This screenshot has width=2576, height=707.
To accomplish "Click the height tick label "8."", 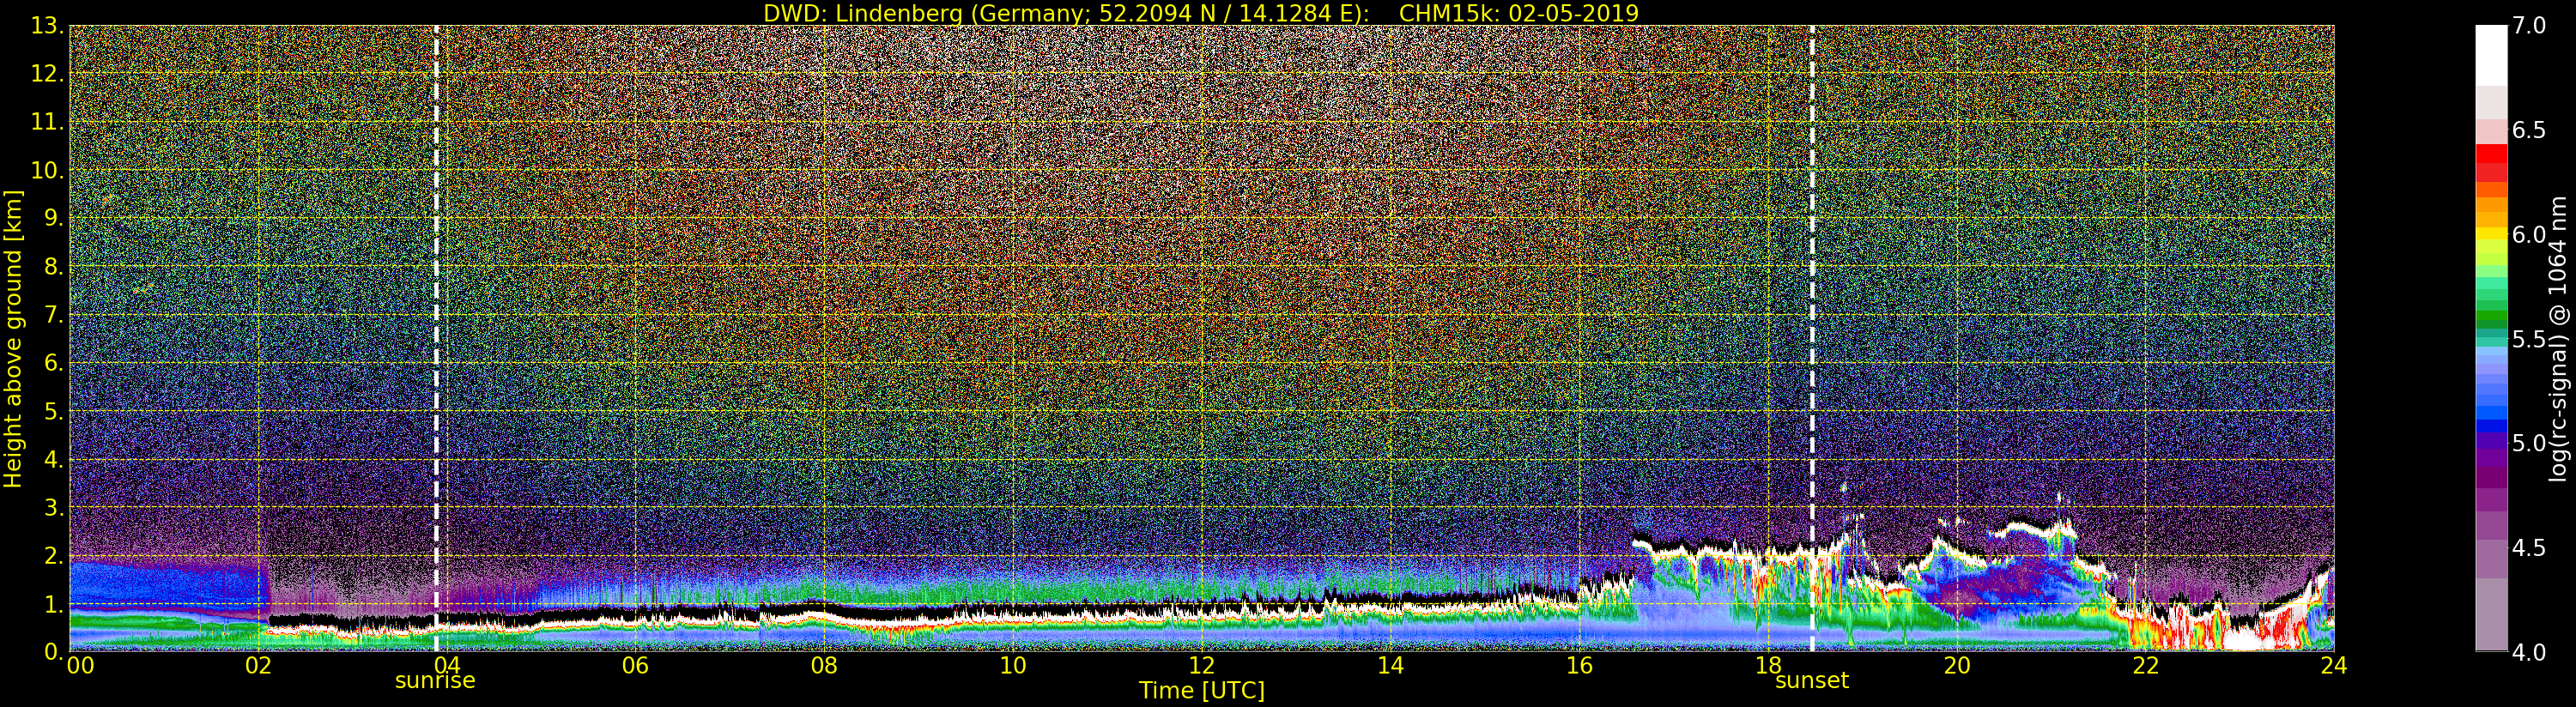I will pos(54,267).
